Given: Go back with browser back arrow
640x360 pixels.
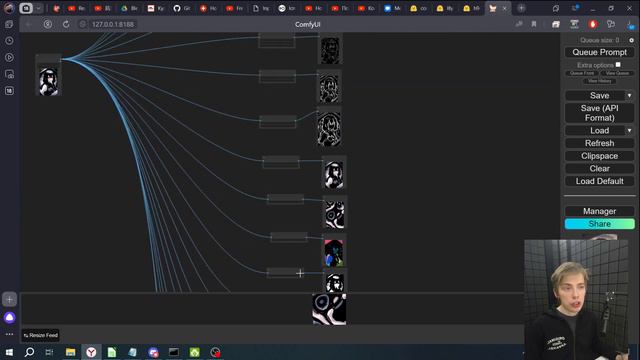Looking at the screenshot, I should tap(29, 24).
